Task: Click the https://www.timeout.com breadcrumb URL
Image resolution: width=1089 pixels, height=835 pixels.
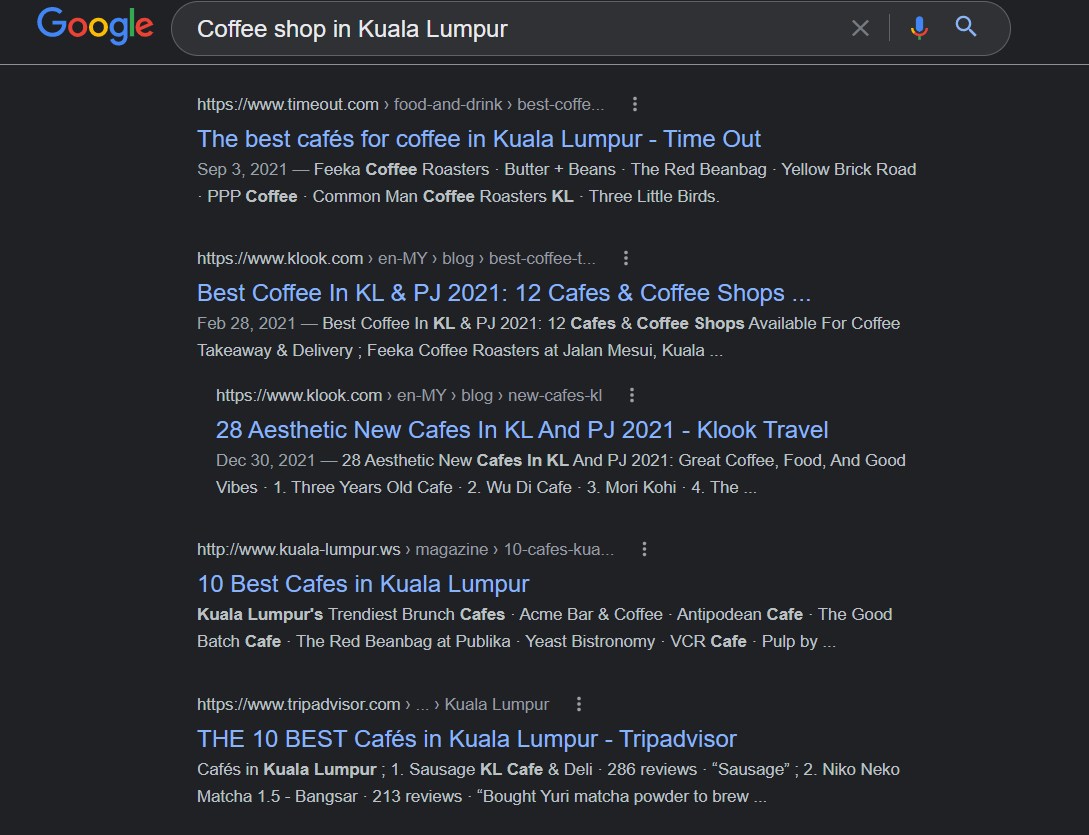Action: pyautogui.click(x=401, y=104)
